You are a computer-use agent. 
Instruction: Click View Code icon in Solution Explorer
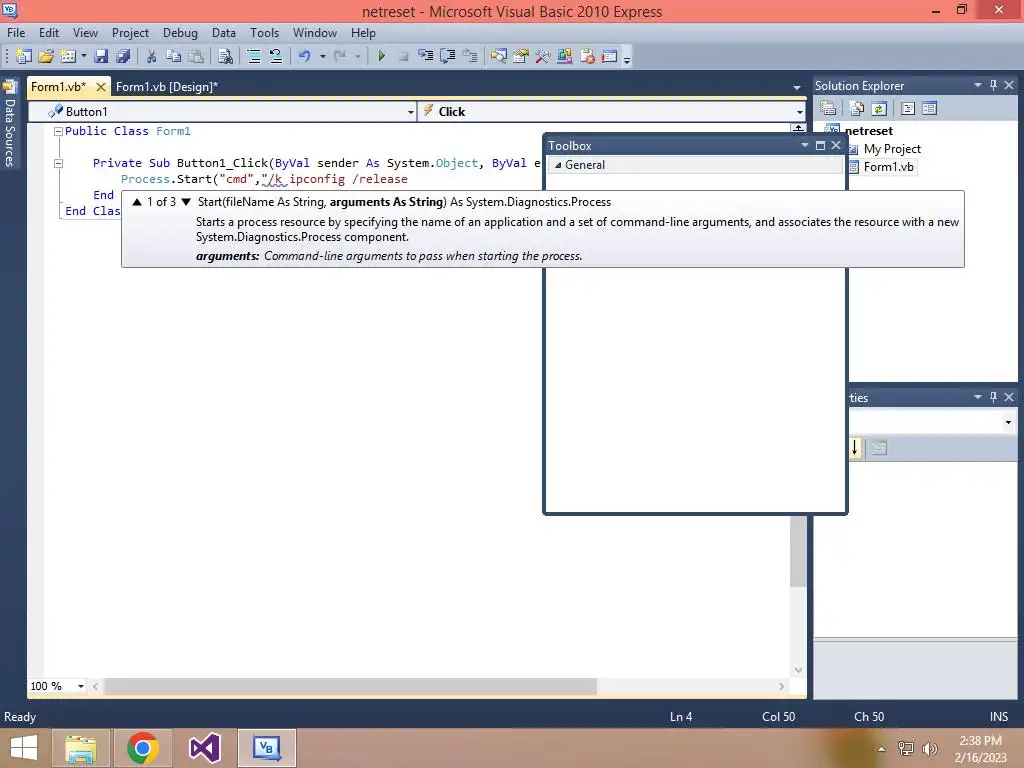[x=908, y=108]
